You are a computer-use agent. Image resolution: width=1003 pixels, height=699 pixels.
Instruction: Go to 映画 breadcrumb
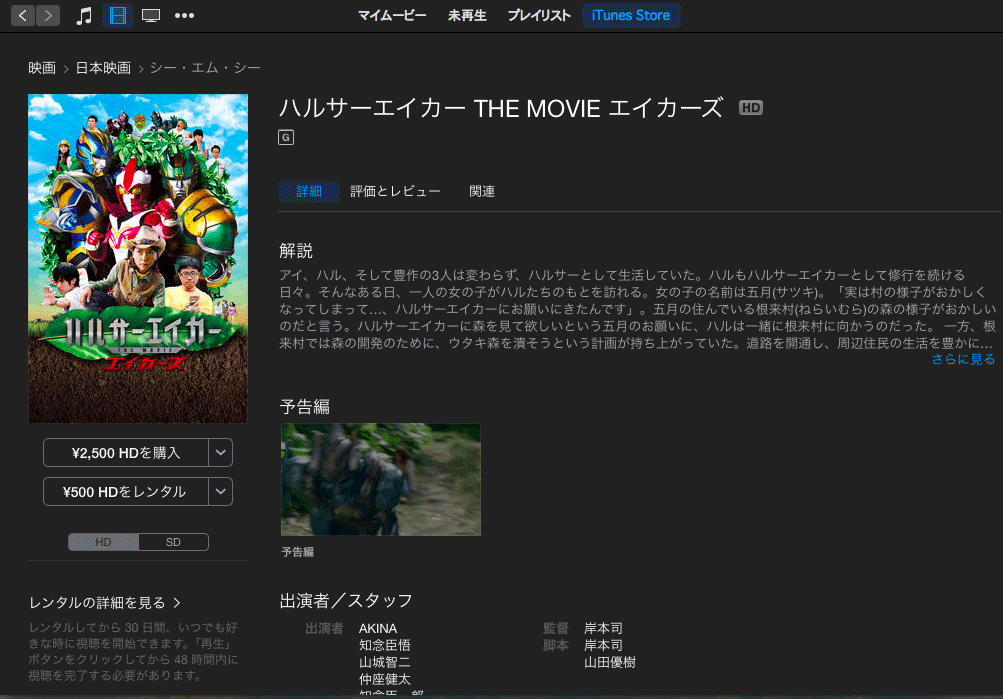(42, 68)
